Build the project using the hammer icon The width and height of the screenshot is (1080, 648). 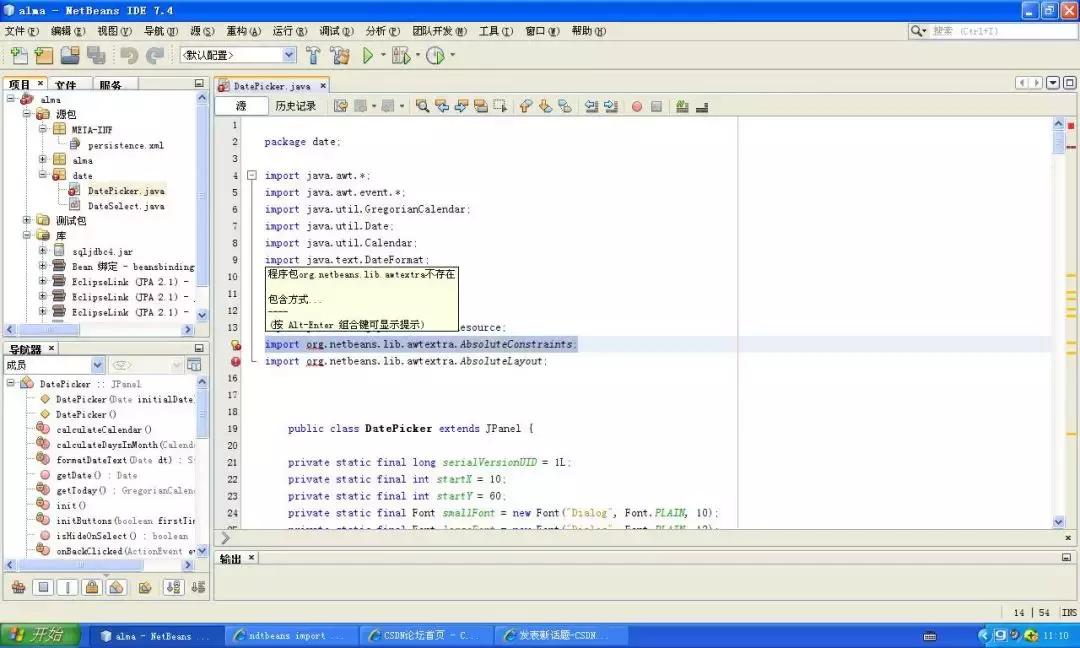pos(312,55)
